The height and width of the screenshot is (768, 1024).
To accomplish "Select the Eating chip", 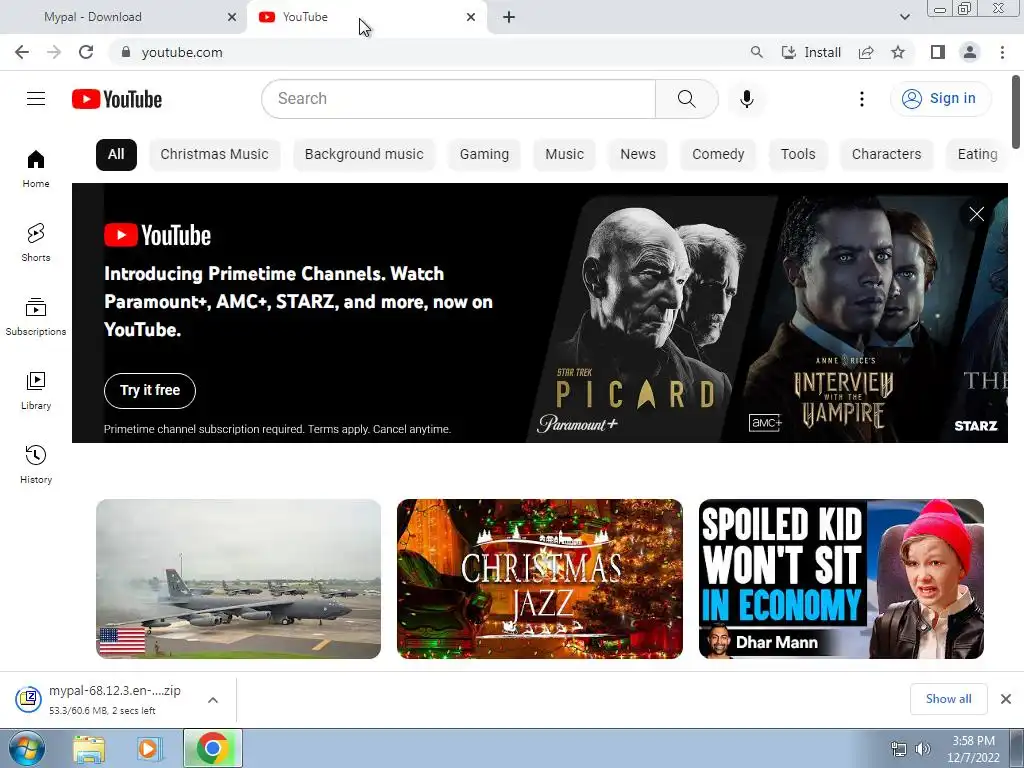I will click(977, 155).
